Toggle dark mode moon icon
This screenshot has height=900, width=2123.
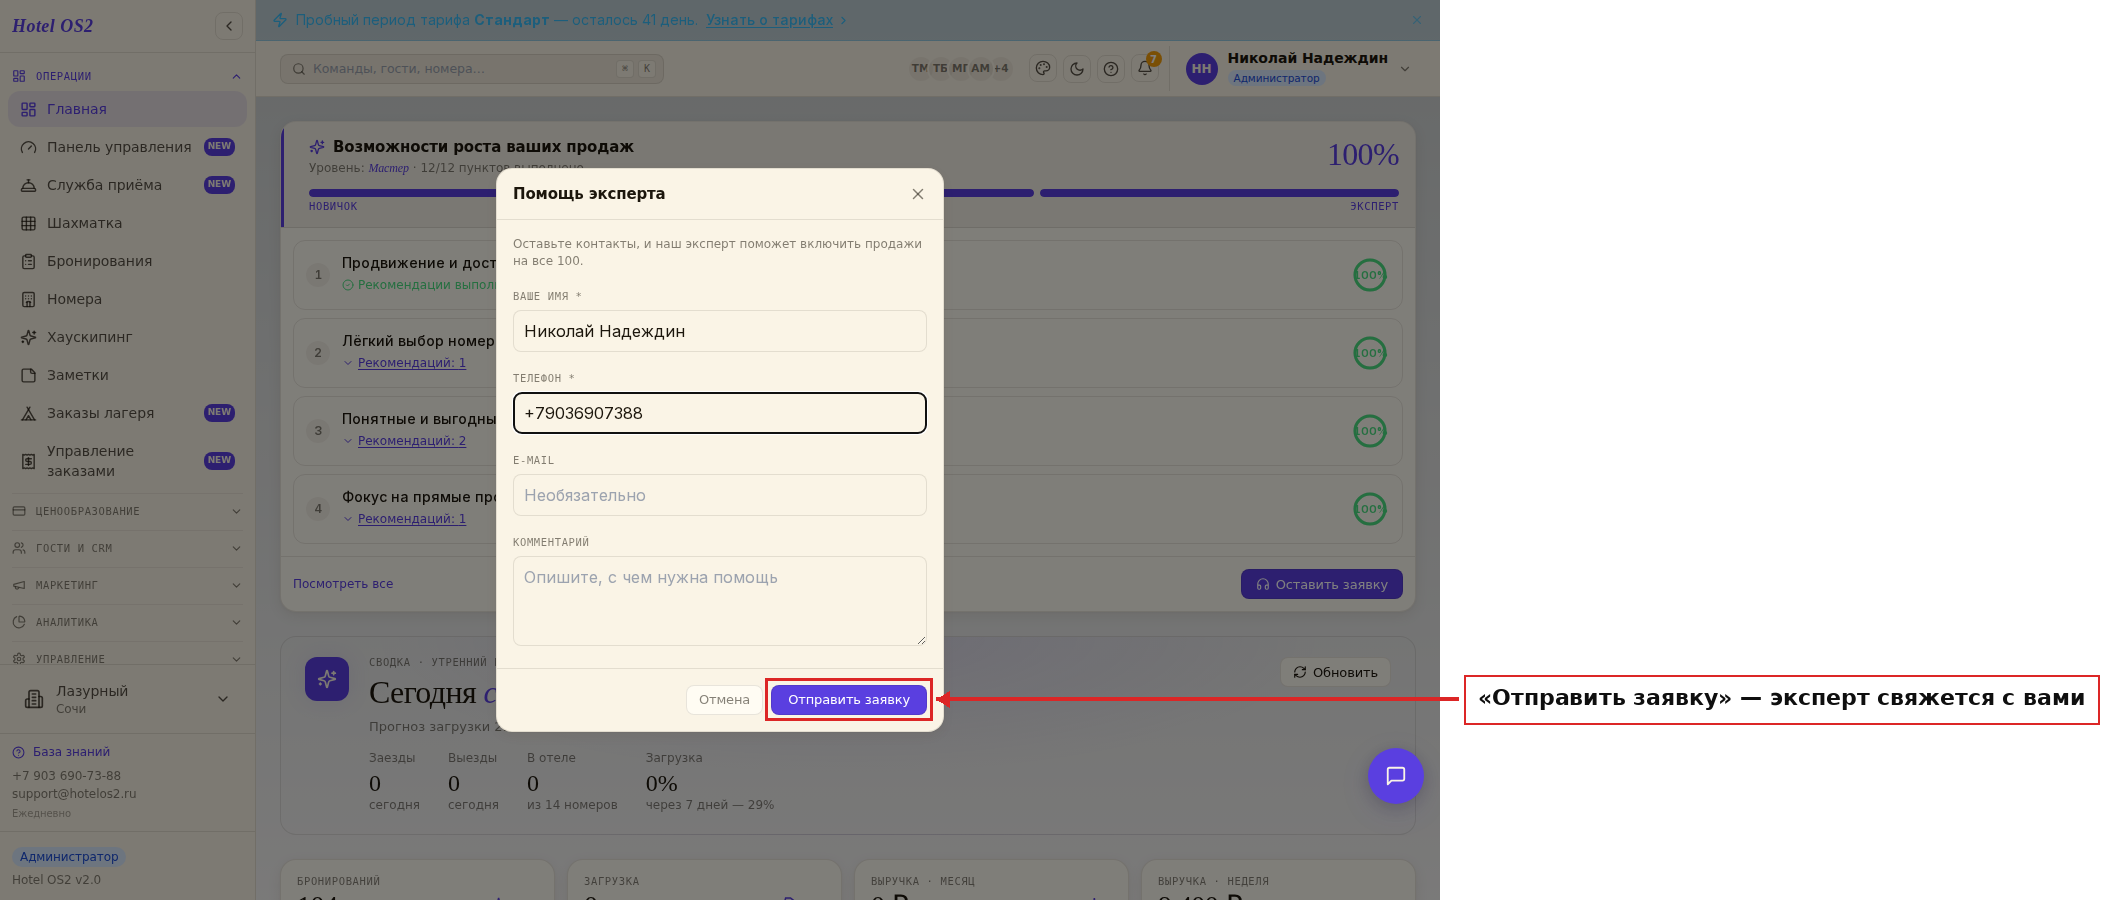click(1077, 69)
